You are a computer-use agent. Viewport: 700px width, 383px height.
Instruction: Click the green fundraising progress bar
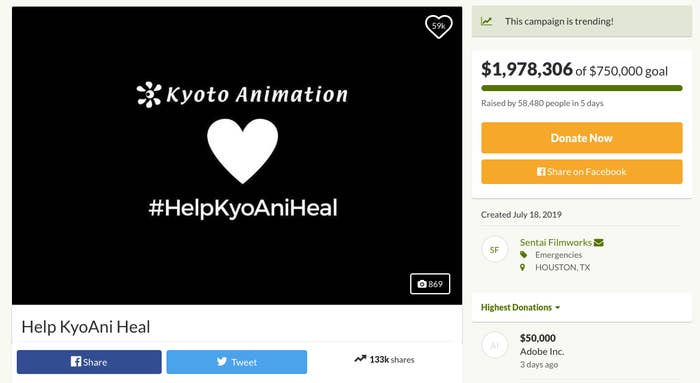tap(582, 88)
